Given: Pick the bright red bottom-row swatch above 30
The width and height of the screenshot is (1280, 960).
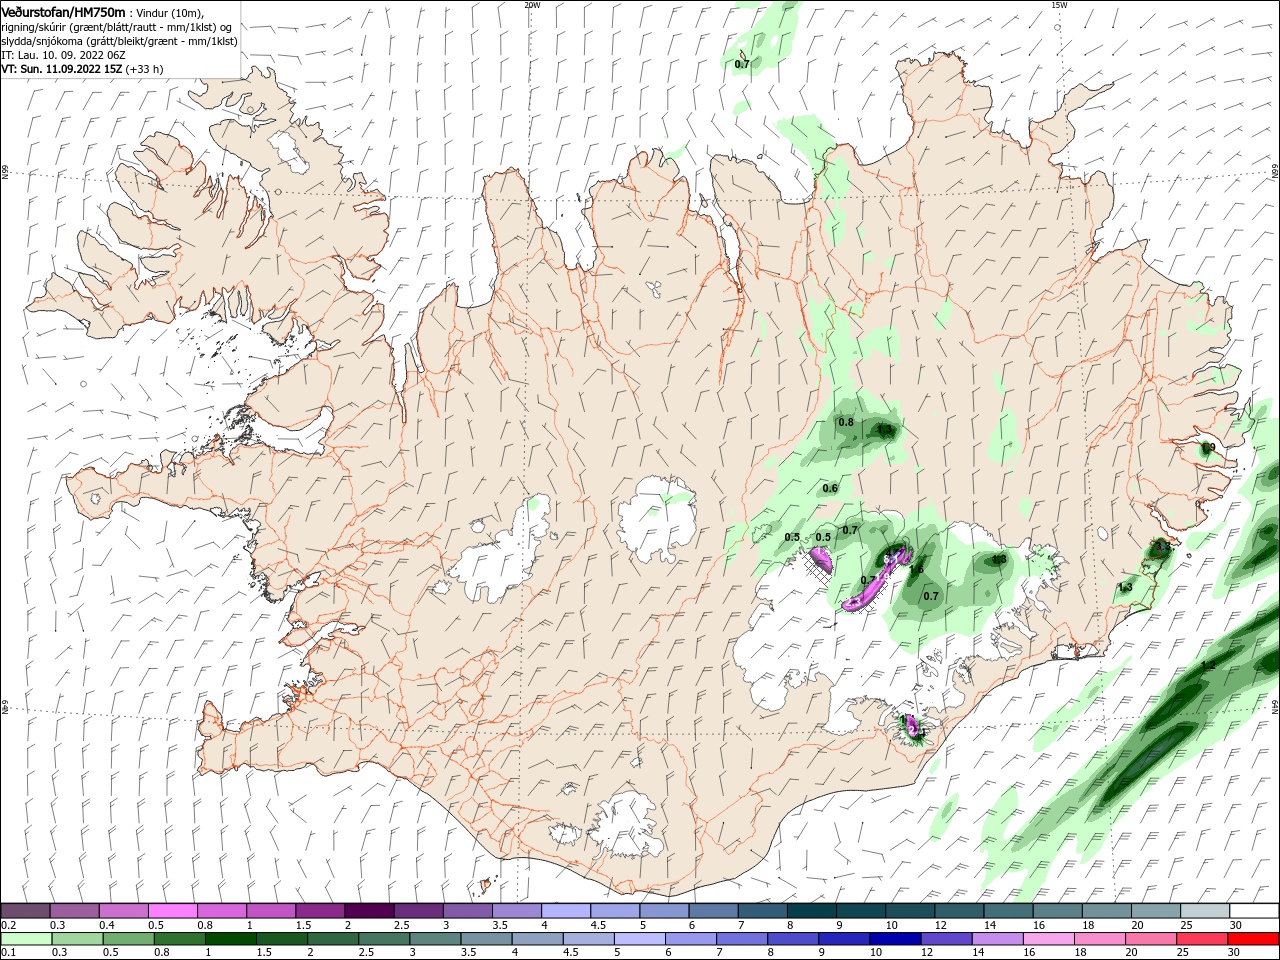Looking at the screenshot, I should 1254,939.
